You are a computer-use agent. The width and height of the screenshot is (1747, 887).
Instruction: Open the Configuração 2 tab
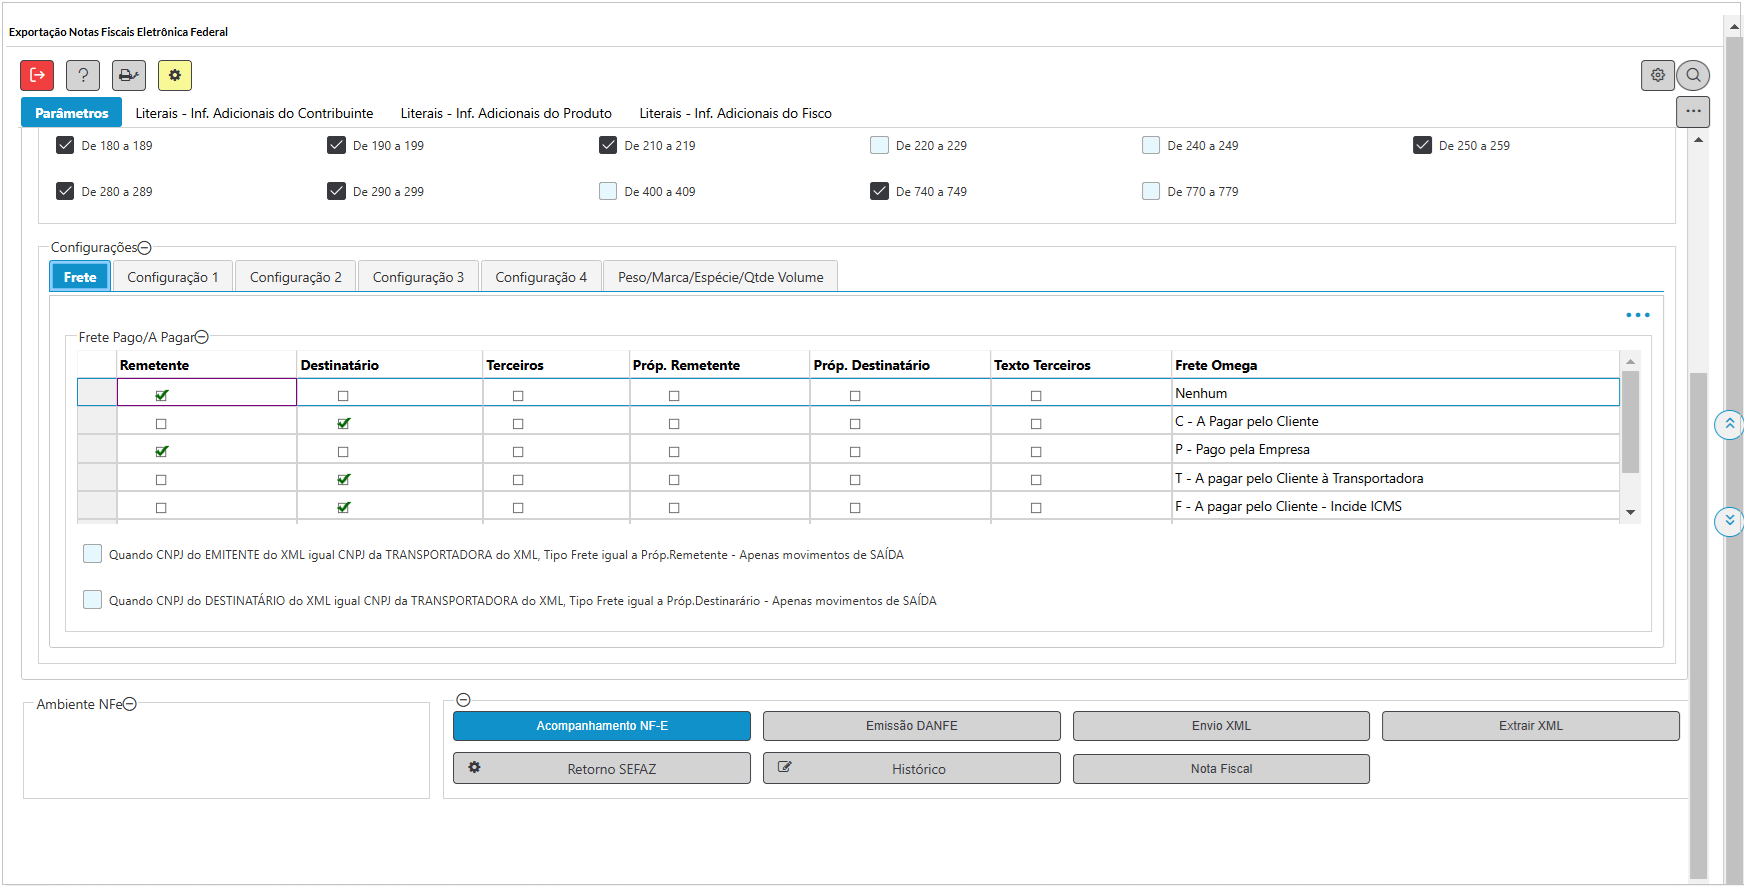[x=295, y=277]
